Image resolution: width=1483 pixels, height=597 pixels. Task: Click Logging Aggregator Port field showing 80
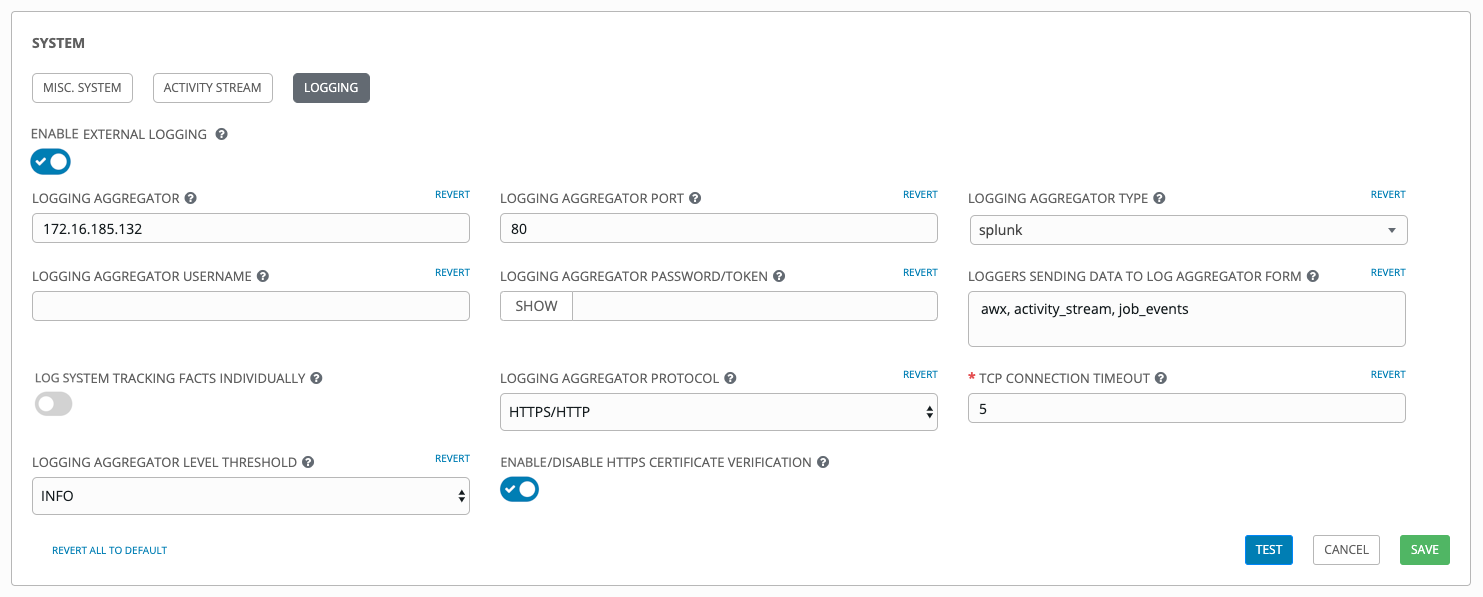point(719,228)
